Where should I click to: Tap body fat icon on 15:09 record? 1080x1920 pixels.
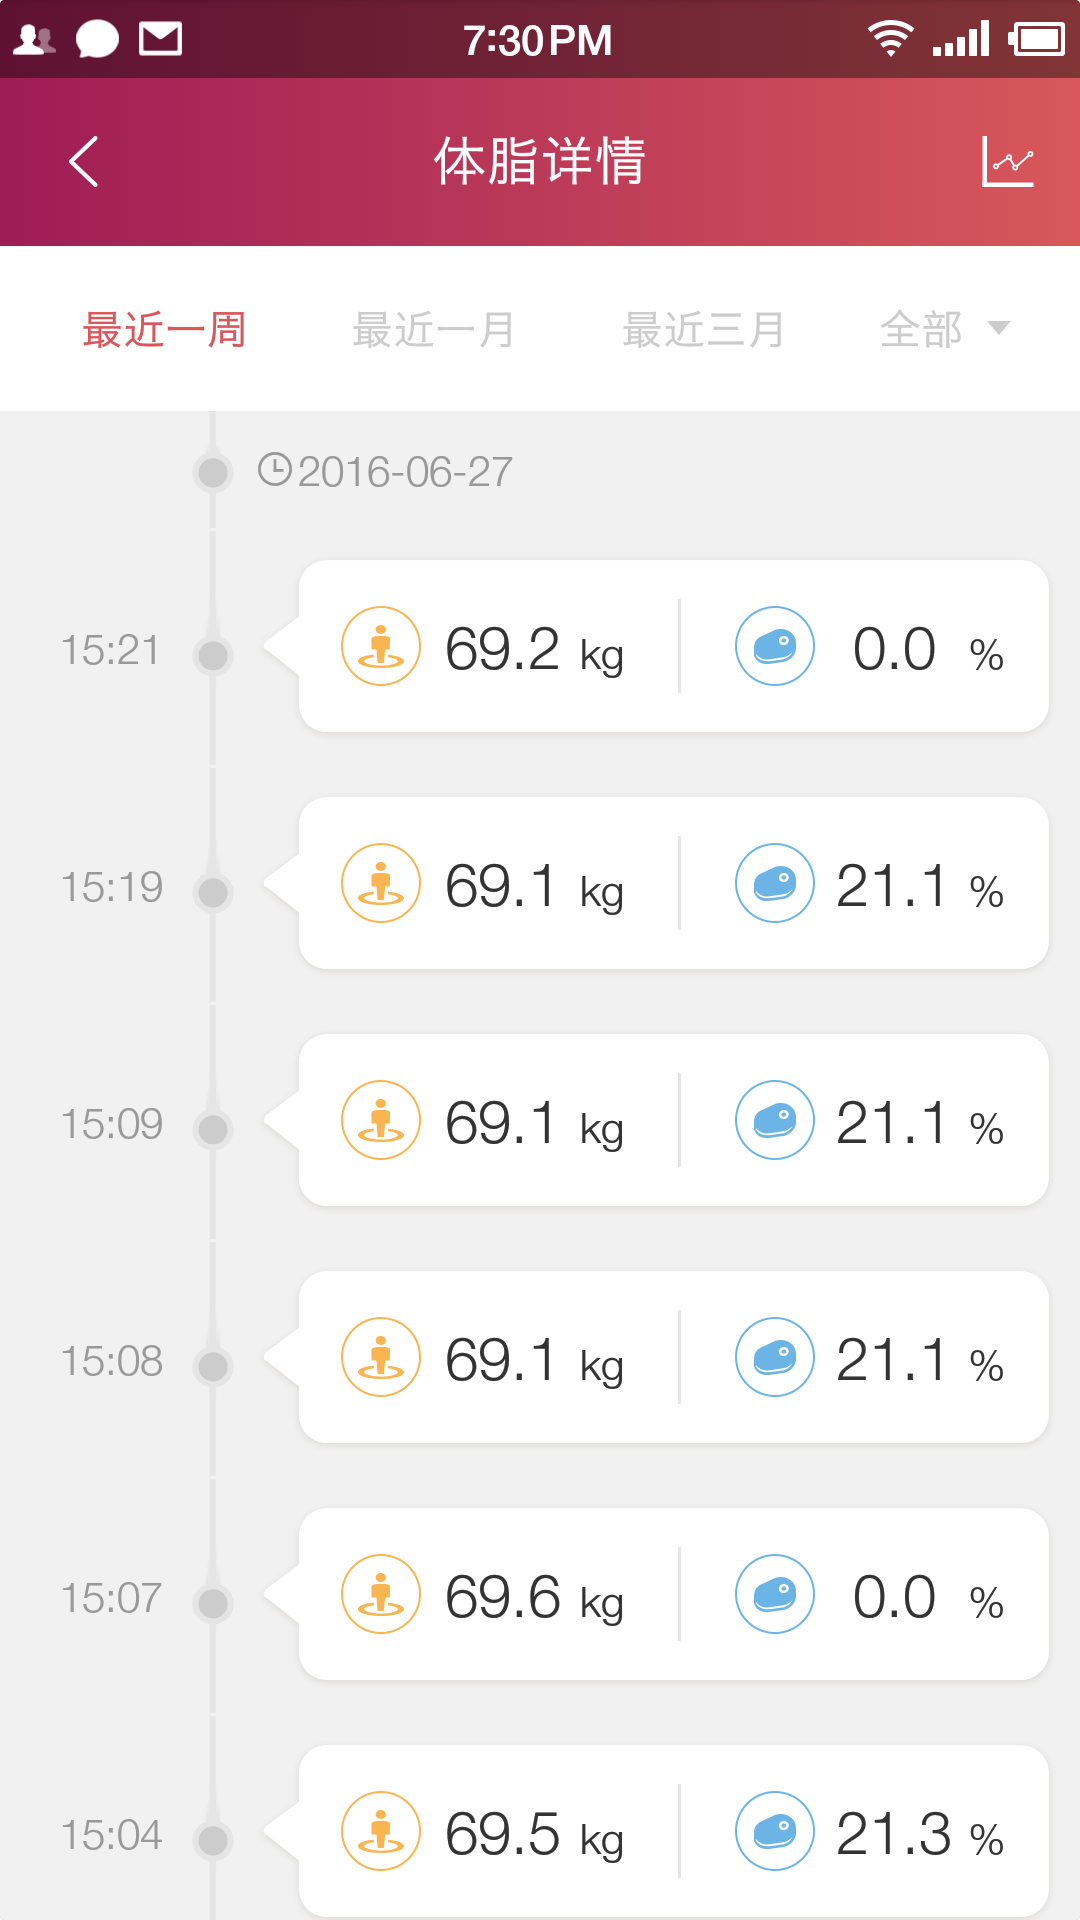(774, 1120)
